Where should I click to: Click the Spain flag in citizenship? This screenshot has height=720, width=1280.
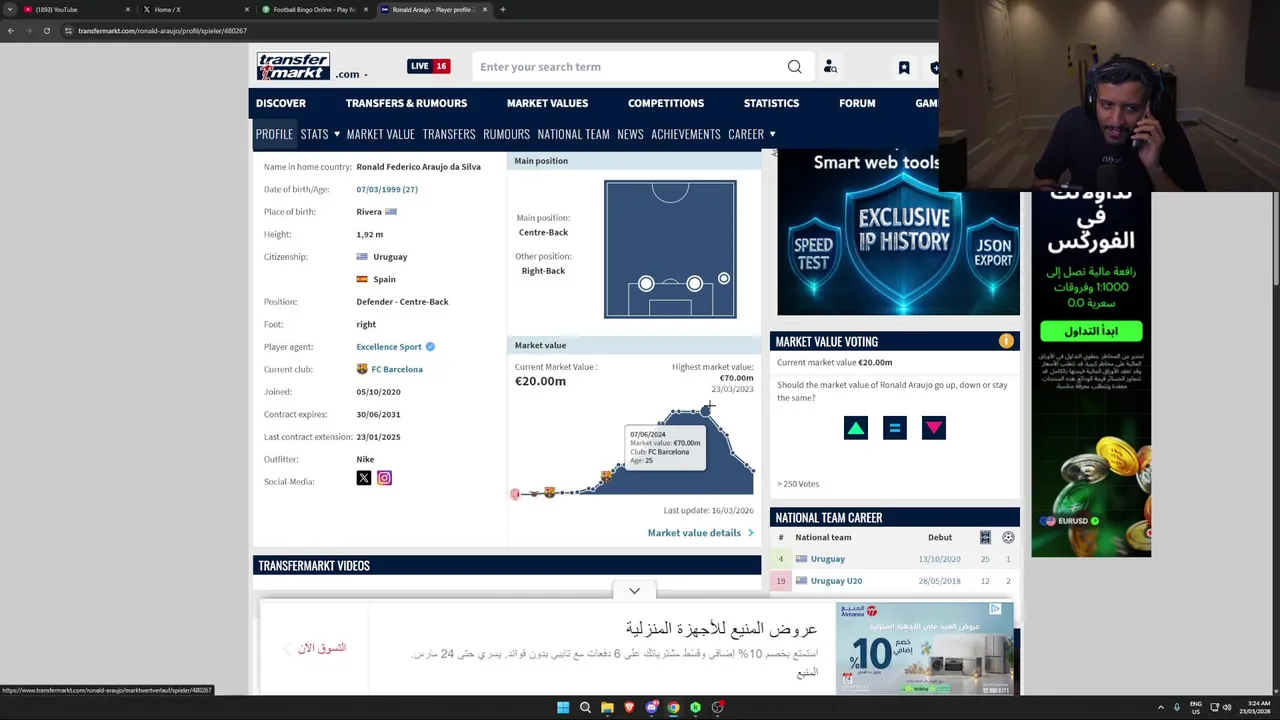pos(362,279)
